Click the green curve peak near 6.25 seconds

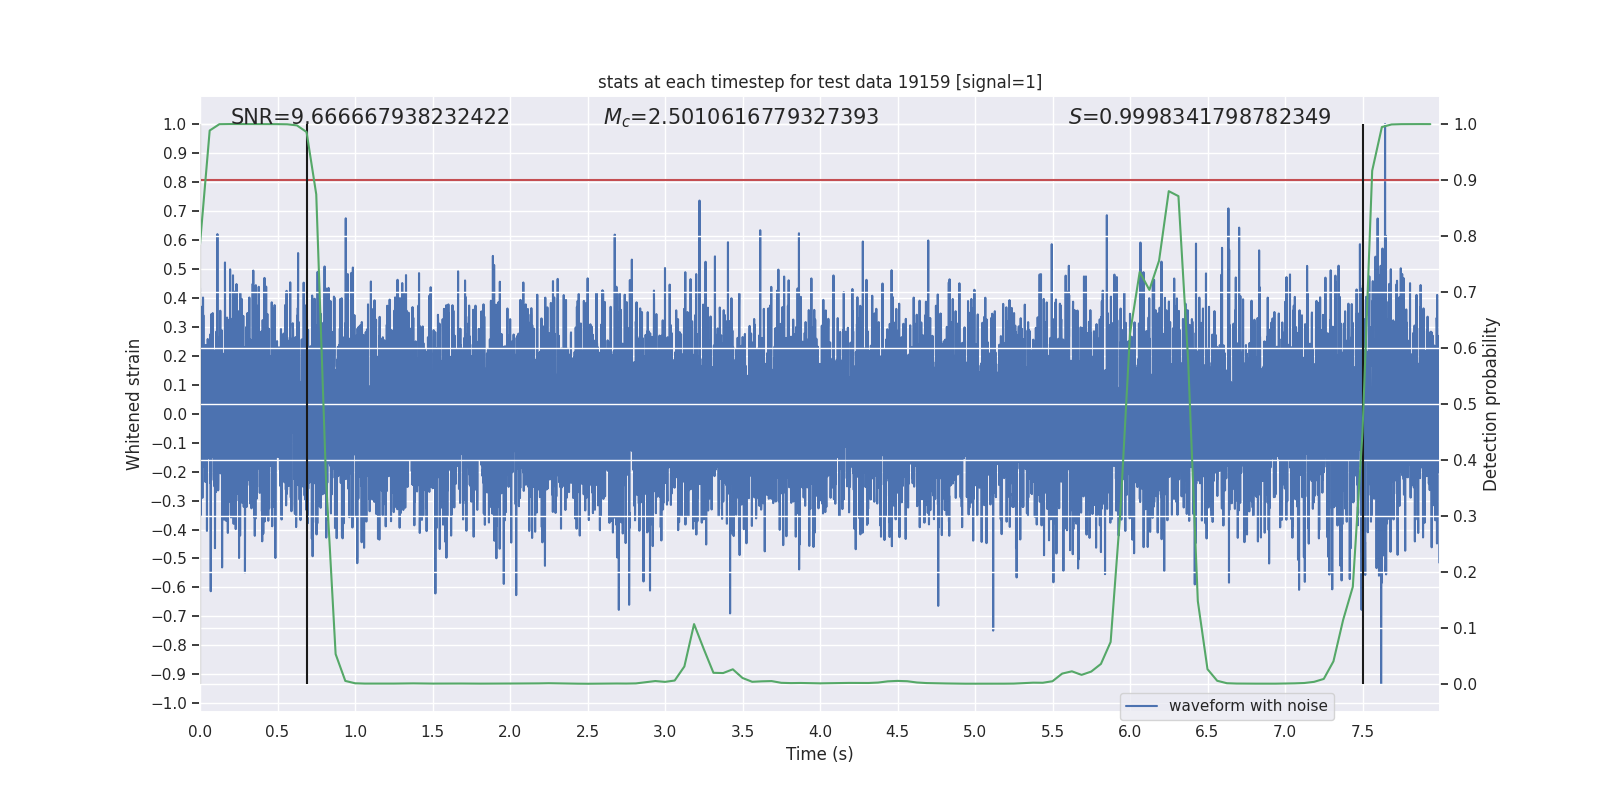(1169, 192)
